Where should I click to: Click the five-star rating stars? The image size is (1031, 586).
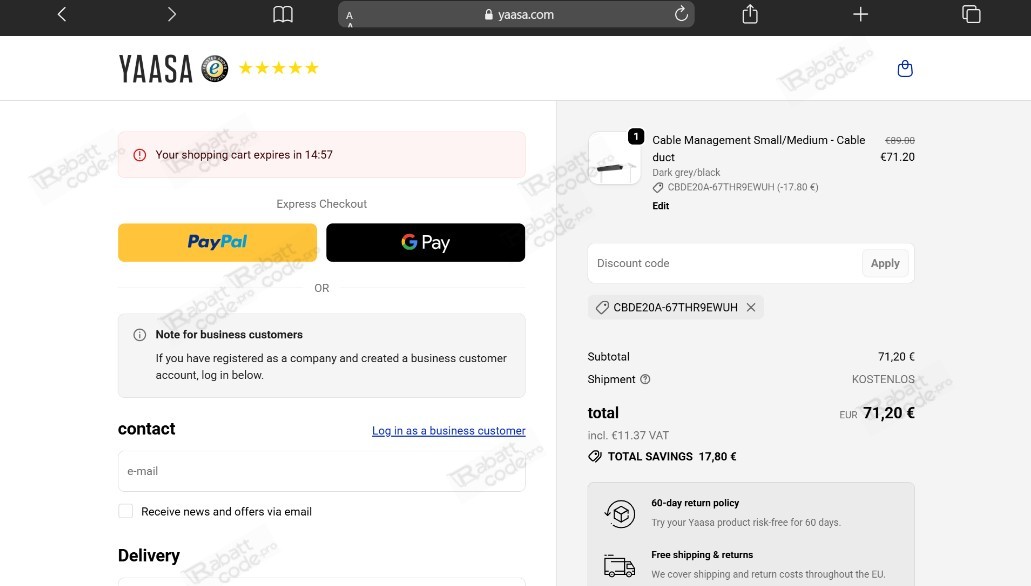coord(279,68)
